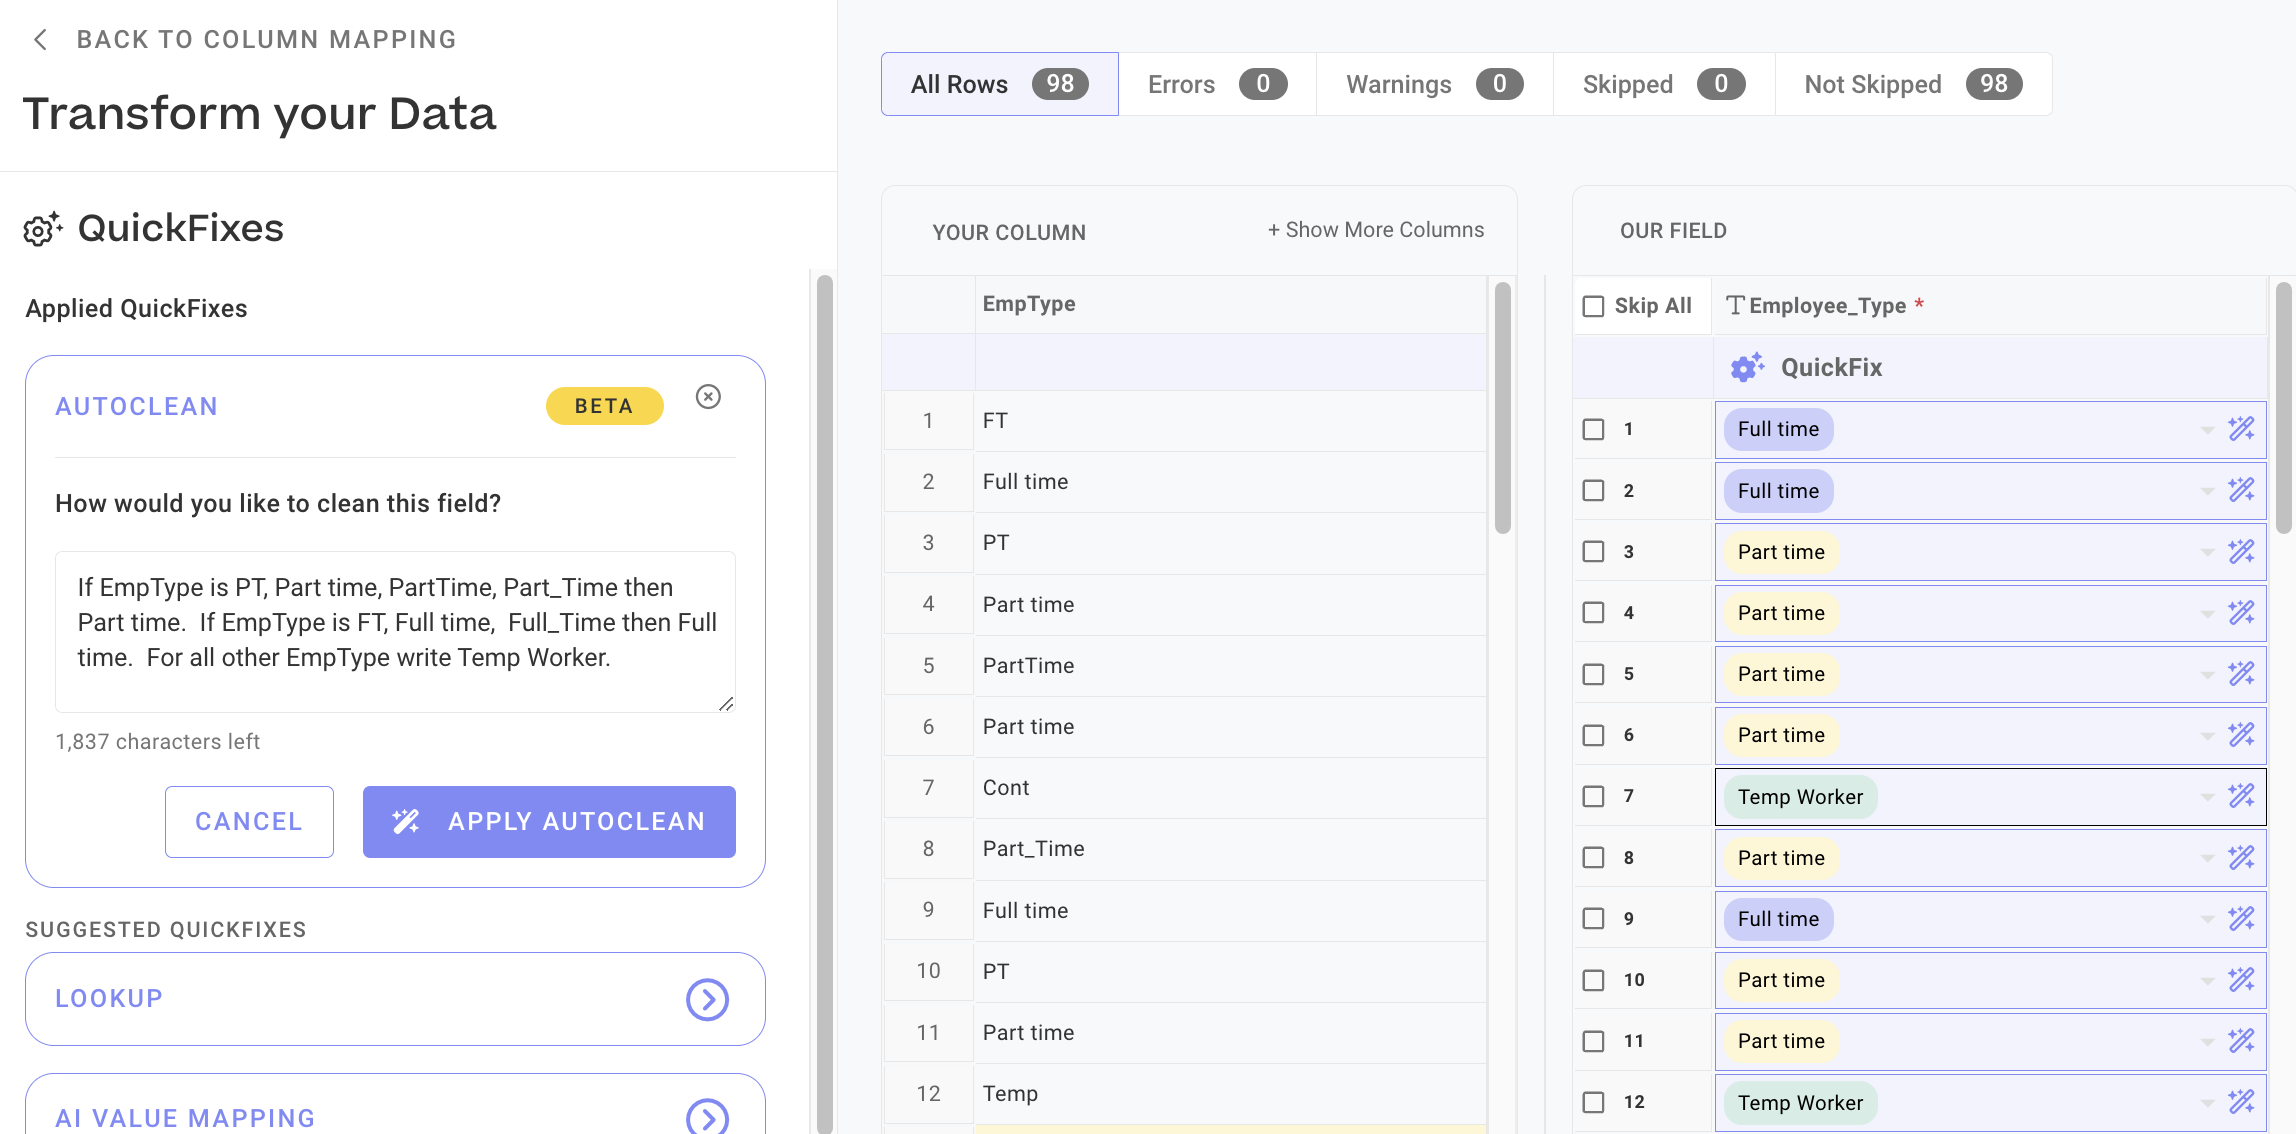Click the autoclean instructions text area
Image resolution: width=2296 pixels, height=1134 pixels.
395,630
